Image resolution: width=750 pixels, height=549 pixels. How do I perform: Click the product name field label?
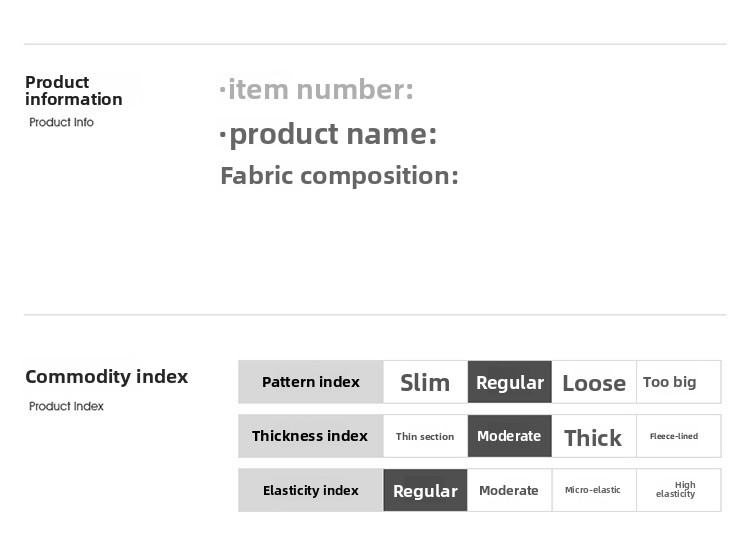coord(328,134)
